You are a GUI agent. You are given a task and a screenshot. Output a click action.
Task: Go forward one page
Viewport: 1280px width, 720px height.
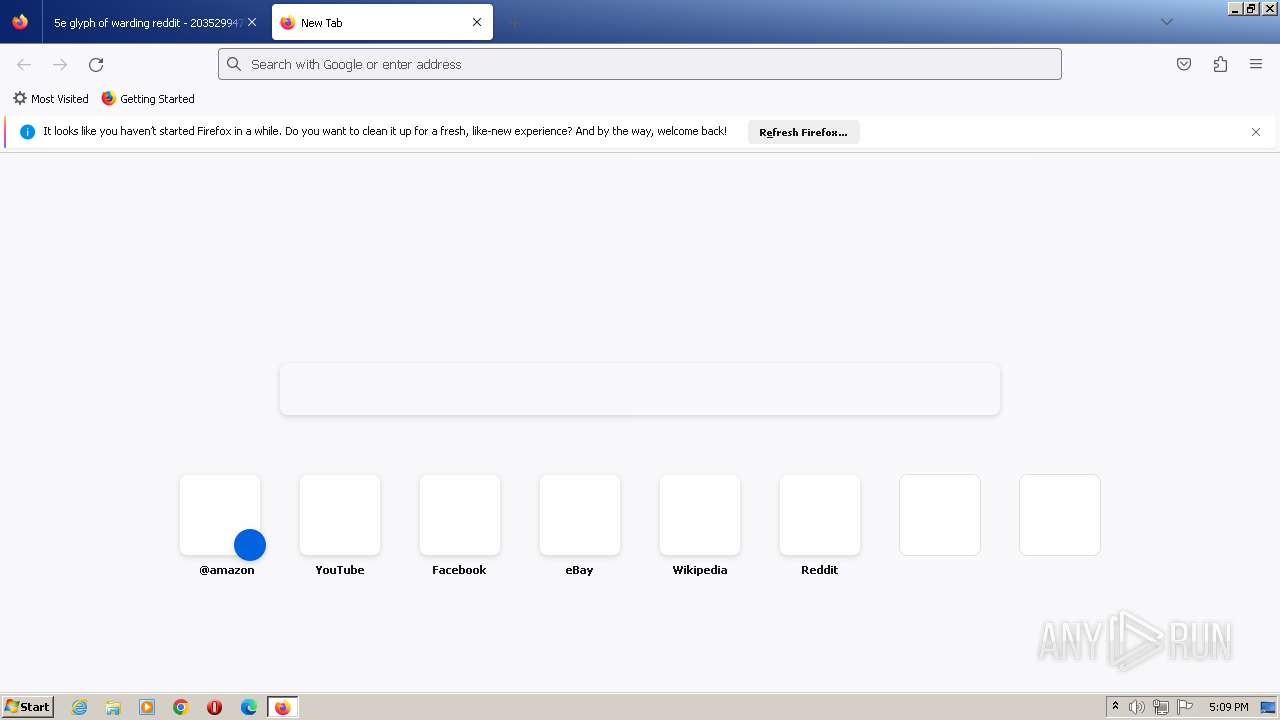point(60,64)
